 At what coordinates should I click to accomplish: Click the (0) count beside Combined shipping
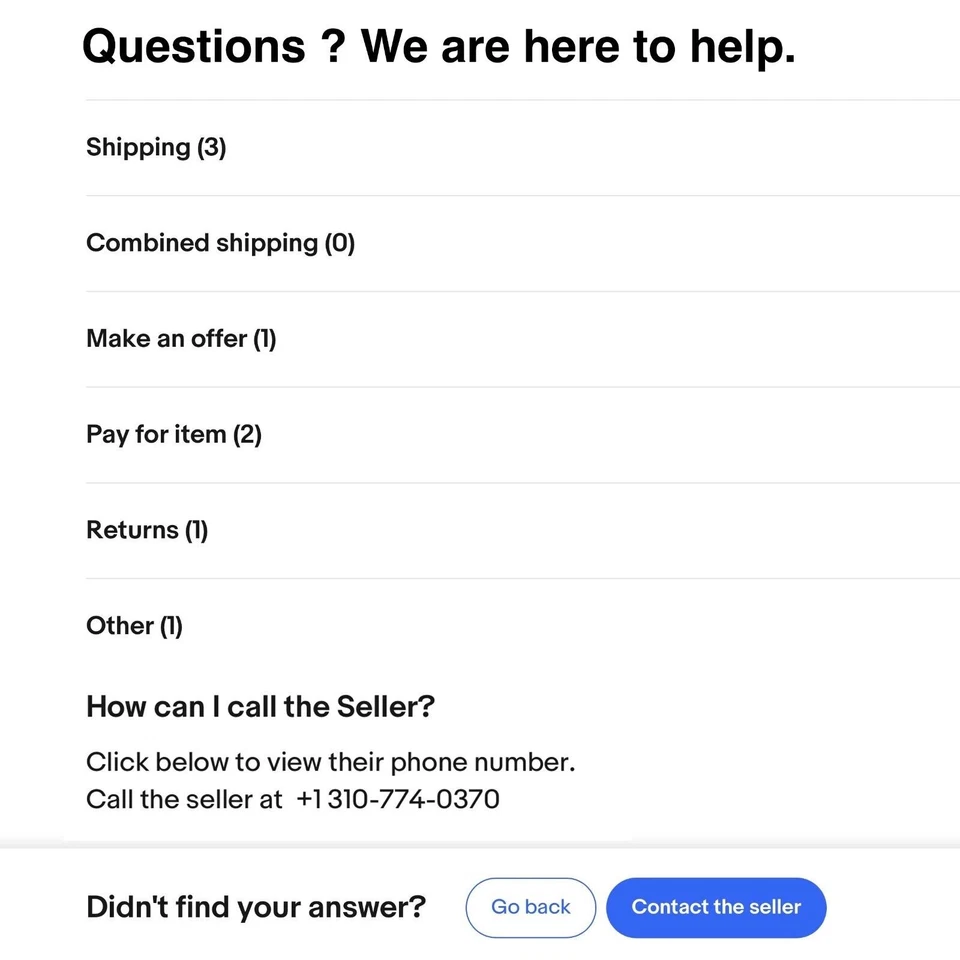(x=340, y=243)
